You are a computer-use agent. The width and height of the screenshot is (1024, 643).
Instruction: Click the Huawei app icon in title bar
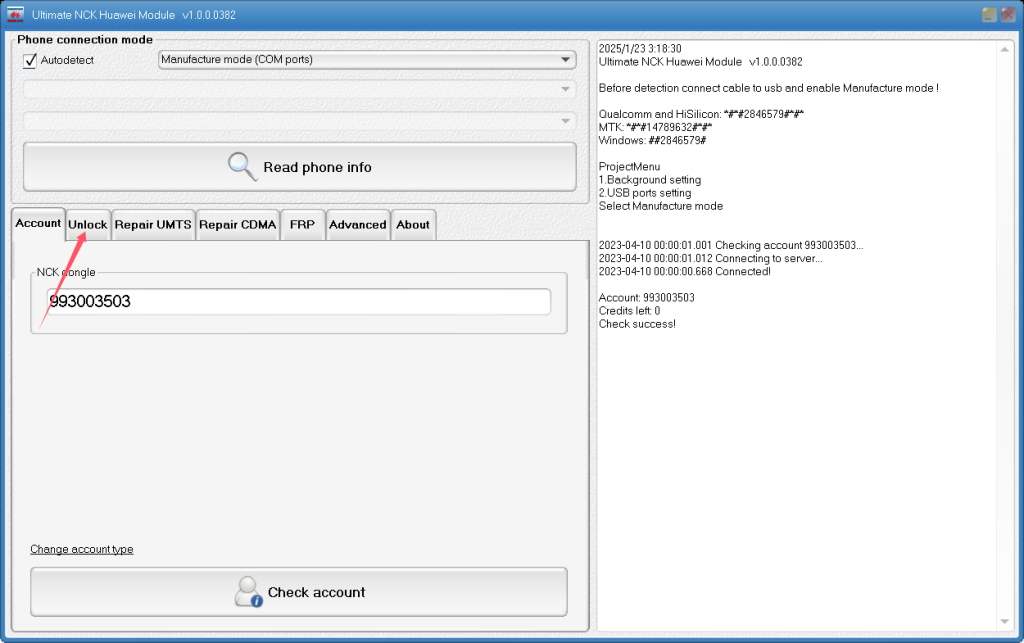point(14,14)
